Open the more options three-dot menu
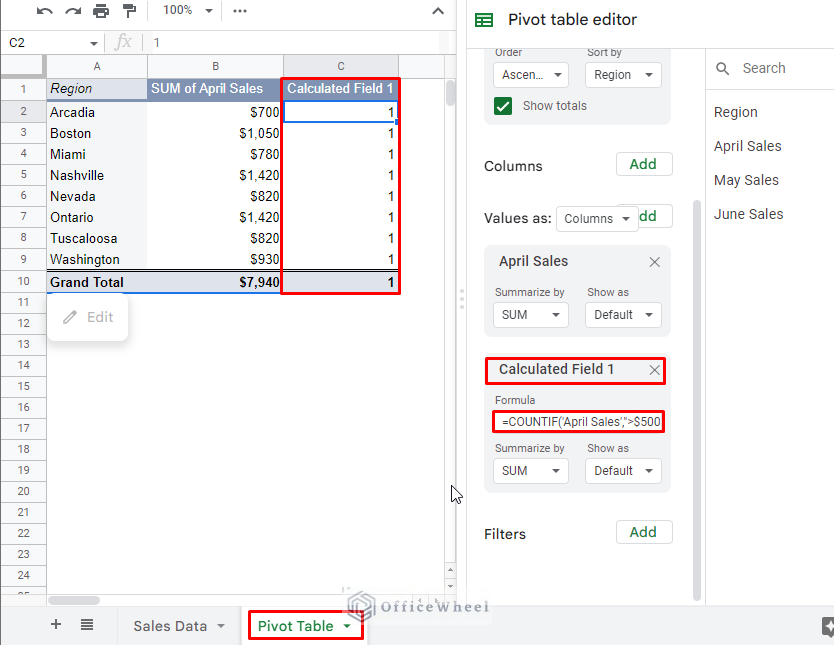The width and height of the screenshot is (834, 645). click(239, 11)
